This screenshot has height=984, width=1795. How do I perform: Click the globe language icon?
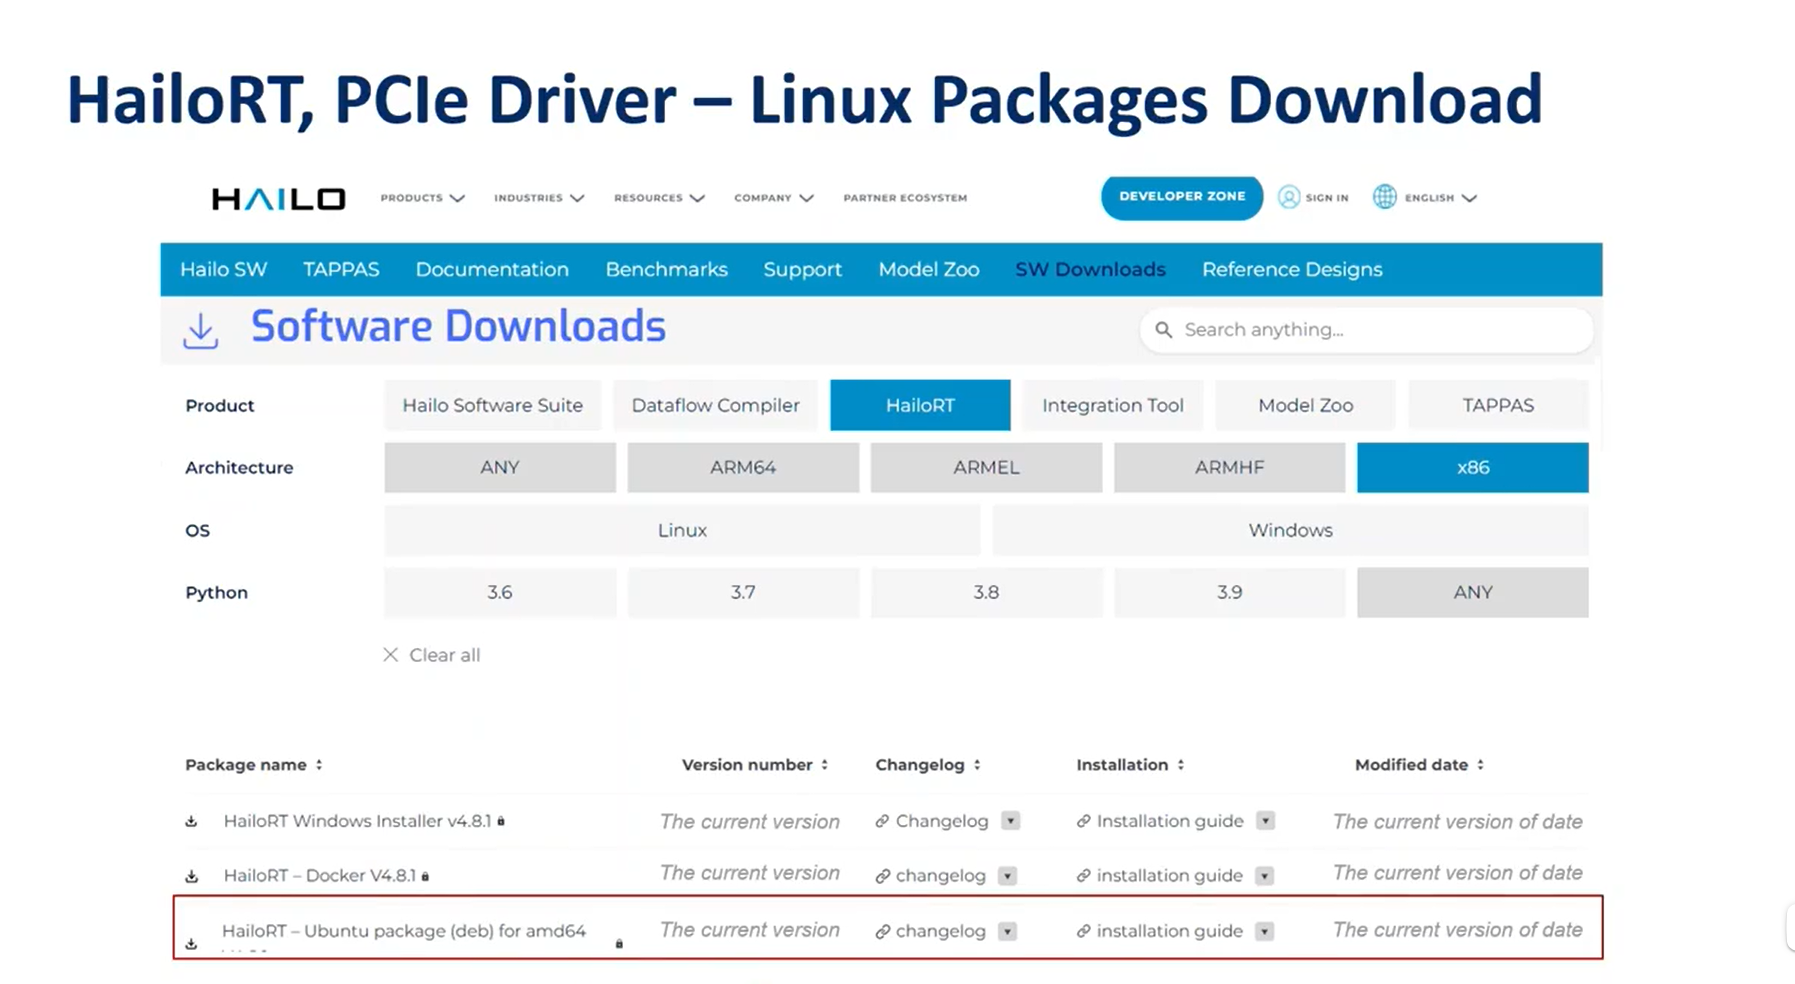[1384, 197]
